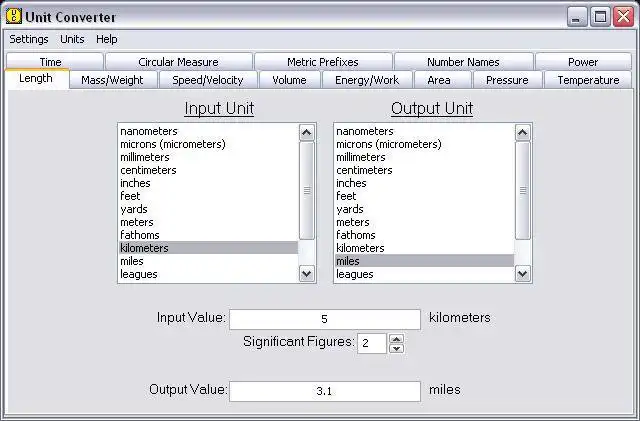
Task: Click the Significant Figures number field
Action: (x=372, y=343)
